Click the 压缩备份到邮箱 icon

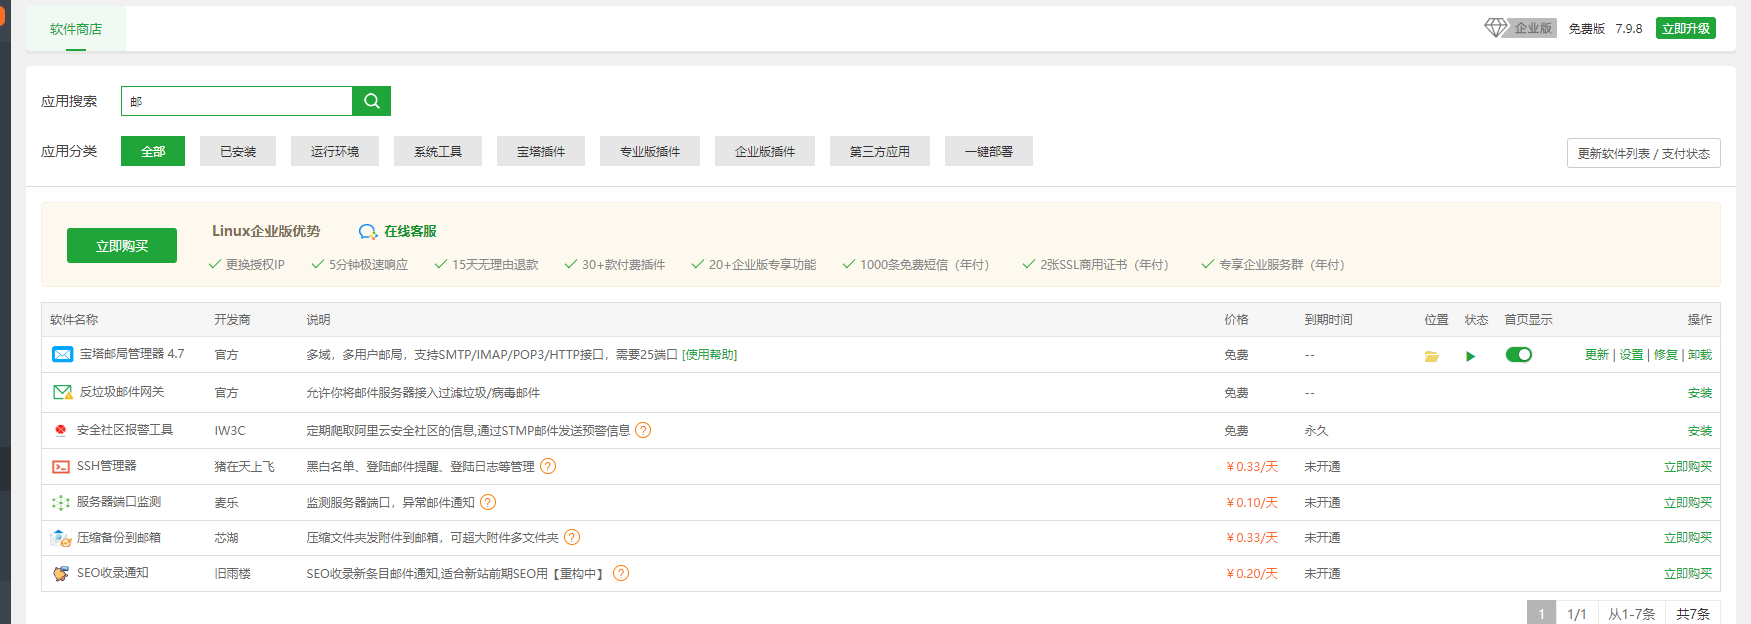61,538
